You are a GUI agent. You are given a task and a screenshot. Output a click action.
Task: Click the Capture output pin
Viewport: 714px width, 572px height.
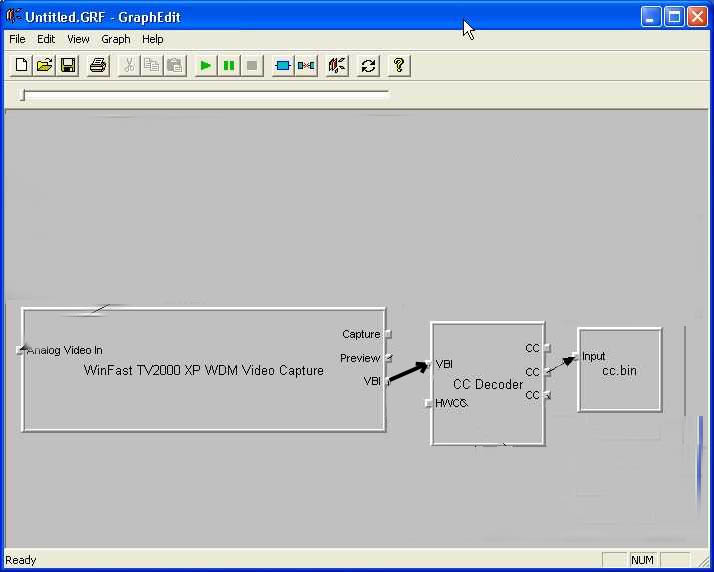pos(388,334)
